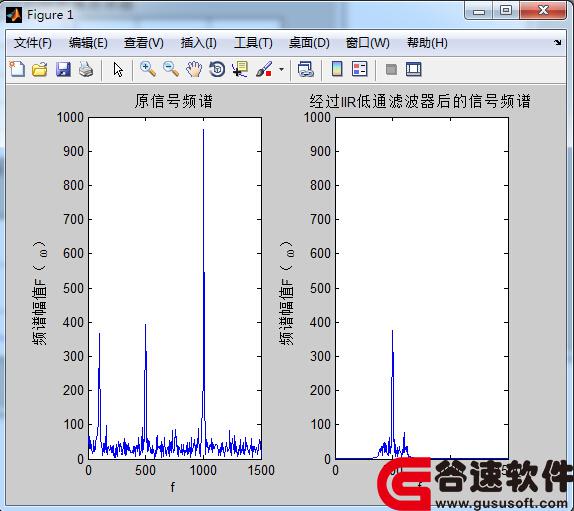Click the Open File folder icon
Image resolution: width=574 pixels, height=511 pixels.
(40, 69)
